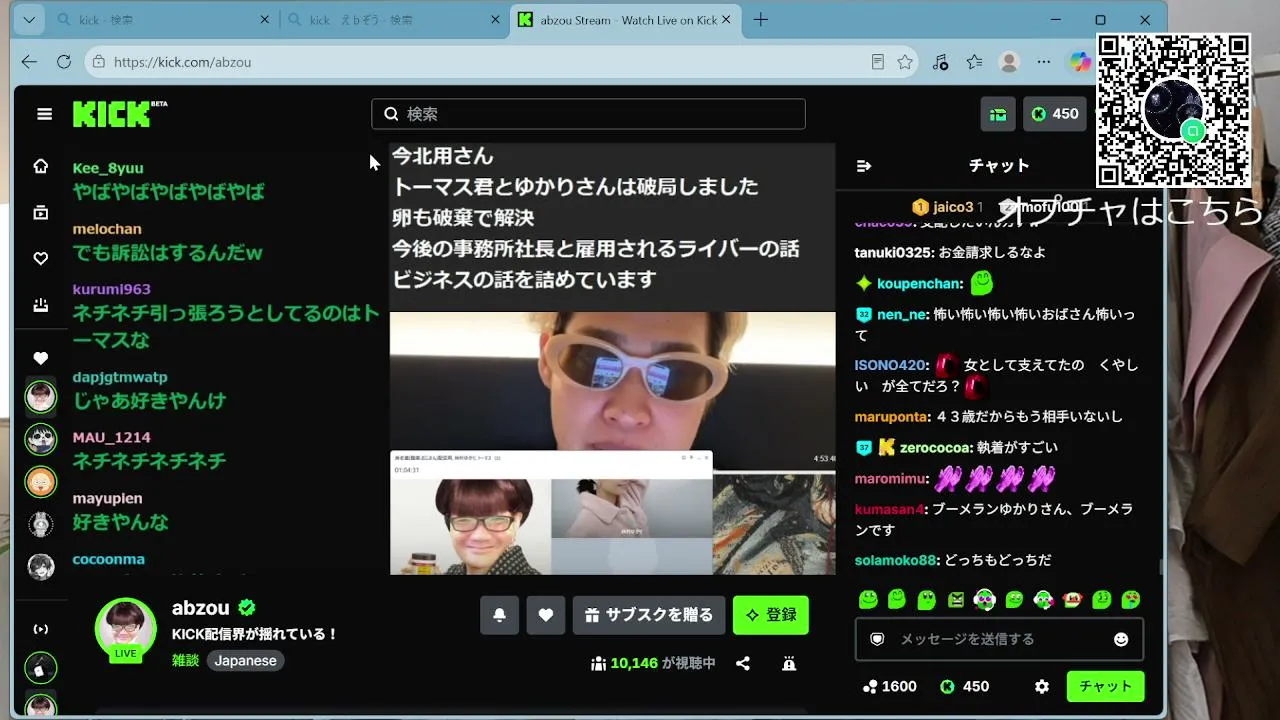Open the podium leaderboard icon in the sidebar
Viewport: 1280px width, 720px height.
pyautogui.click(x=41, y=305)
